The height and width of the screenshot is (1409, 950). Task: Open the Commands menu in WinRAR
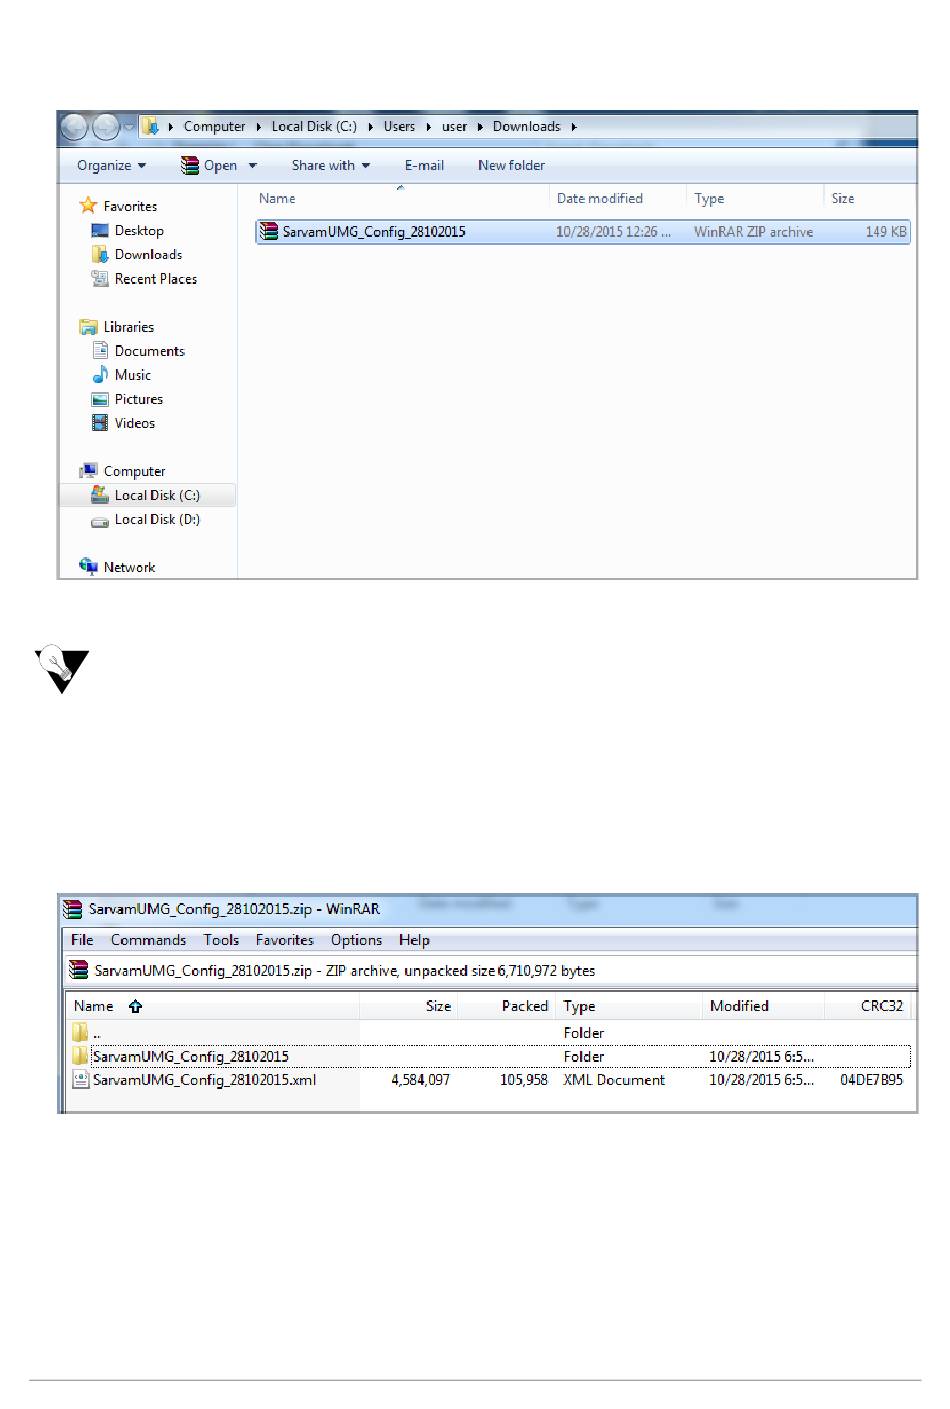click(148, 940)
